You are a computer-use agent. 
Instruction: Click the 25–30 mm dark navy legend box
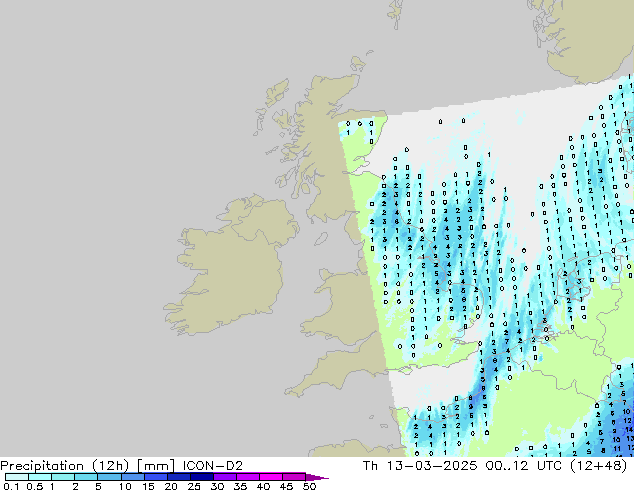(x=202, y=477)
